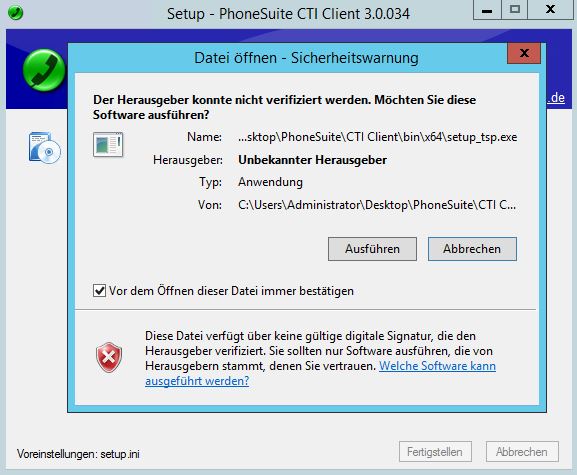This screenshot has width=577, height=475.
Task: Close the PhoneSuite setup window
Action: click(550, 10)
